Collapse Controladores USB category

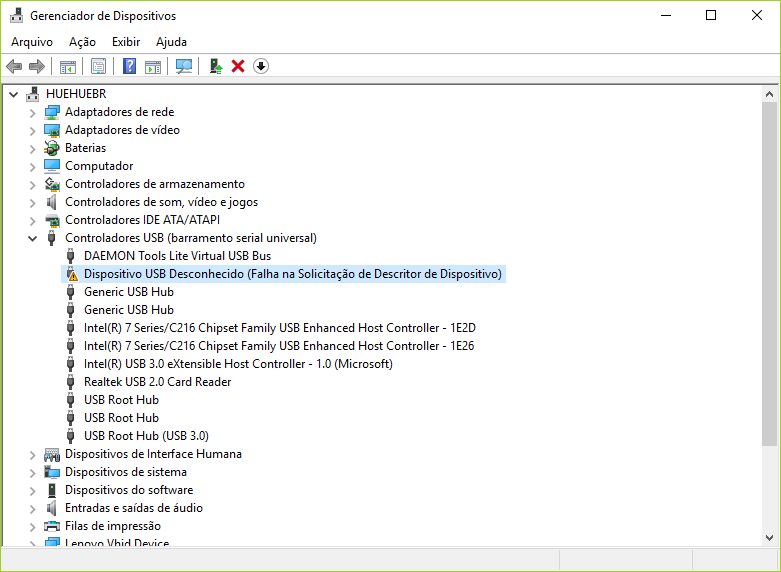coord(33,238)
